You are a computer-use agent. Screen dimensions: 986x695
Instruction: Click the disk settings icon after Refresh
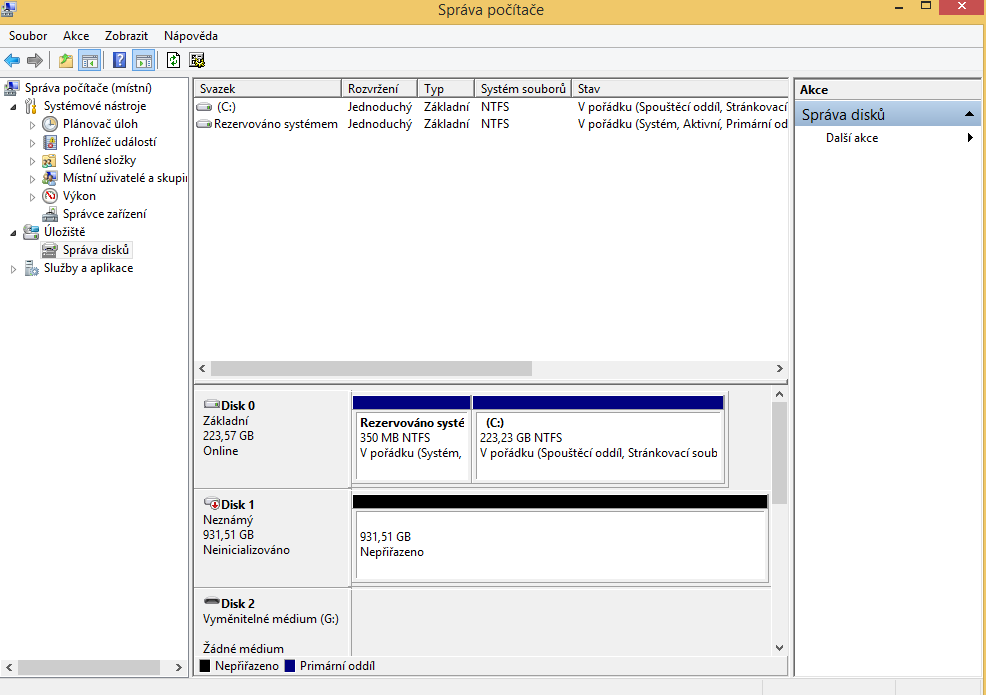tap(197, 60)
